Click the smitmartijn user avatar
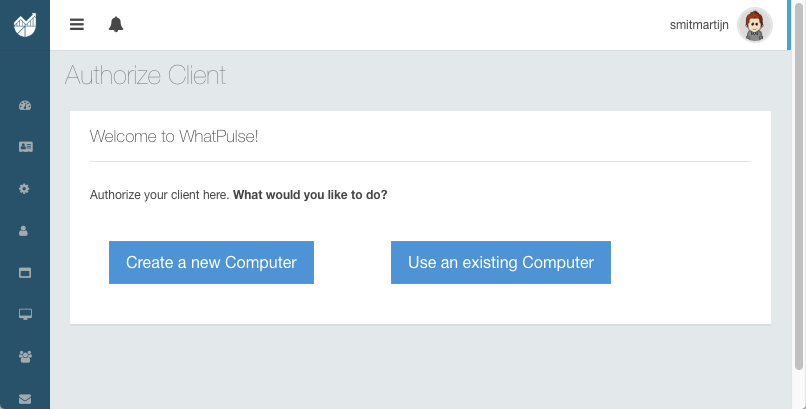The width and height of the screenshot is (806, 409). coord(754,25)
